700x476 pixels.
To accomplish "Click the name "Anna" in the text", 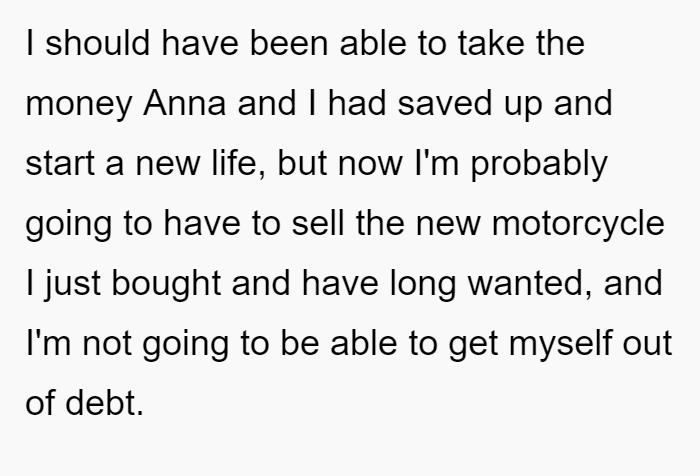I will tap(184, 103).
